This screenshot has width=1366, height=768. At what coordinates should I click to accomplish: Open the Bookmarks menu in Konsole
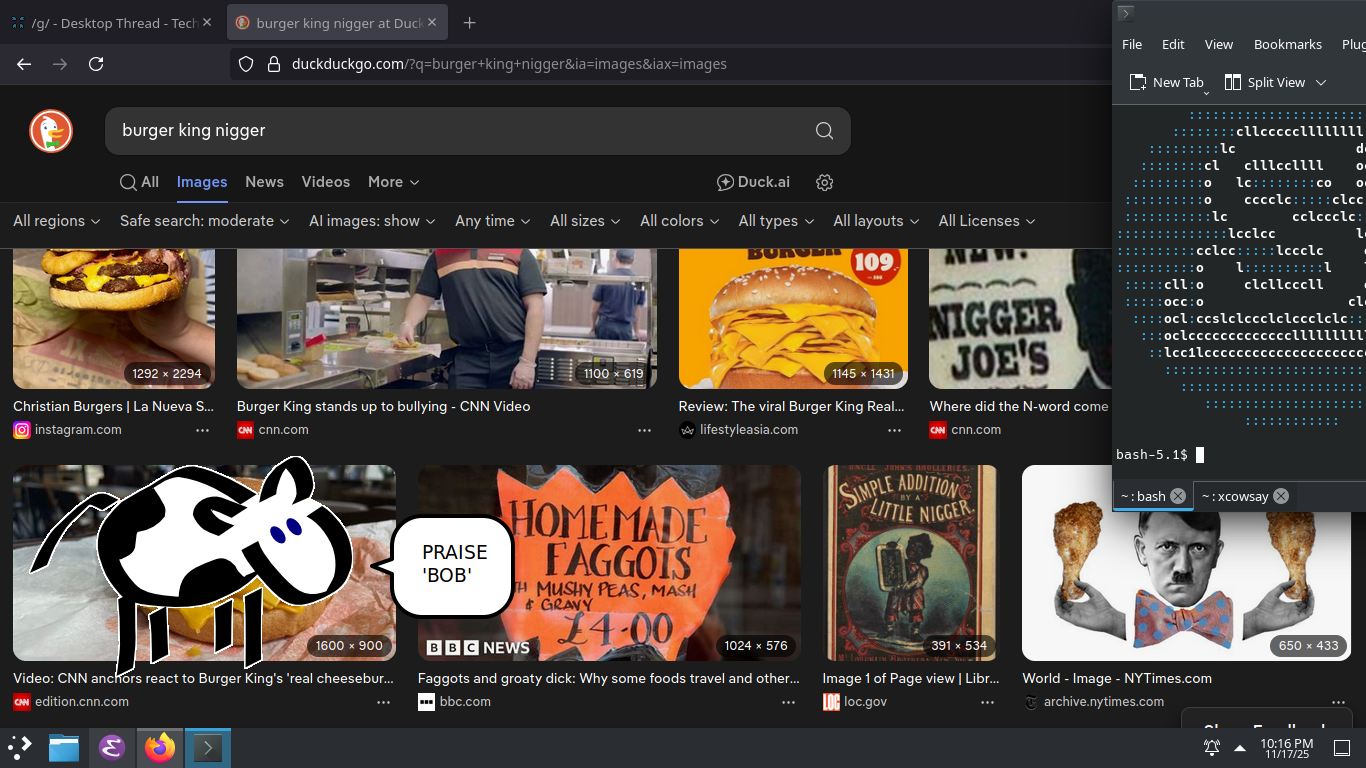point(1288,44)
